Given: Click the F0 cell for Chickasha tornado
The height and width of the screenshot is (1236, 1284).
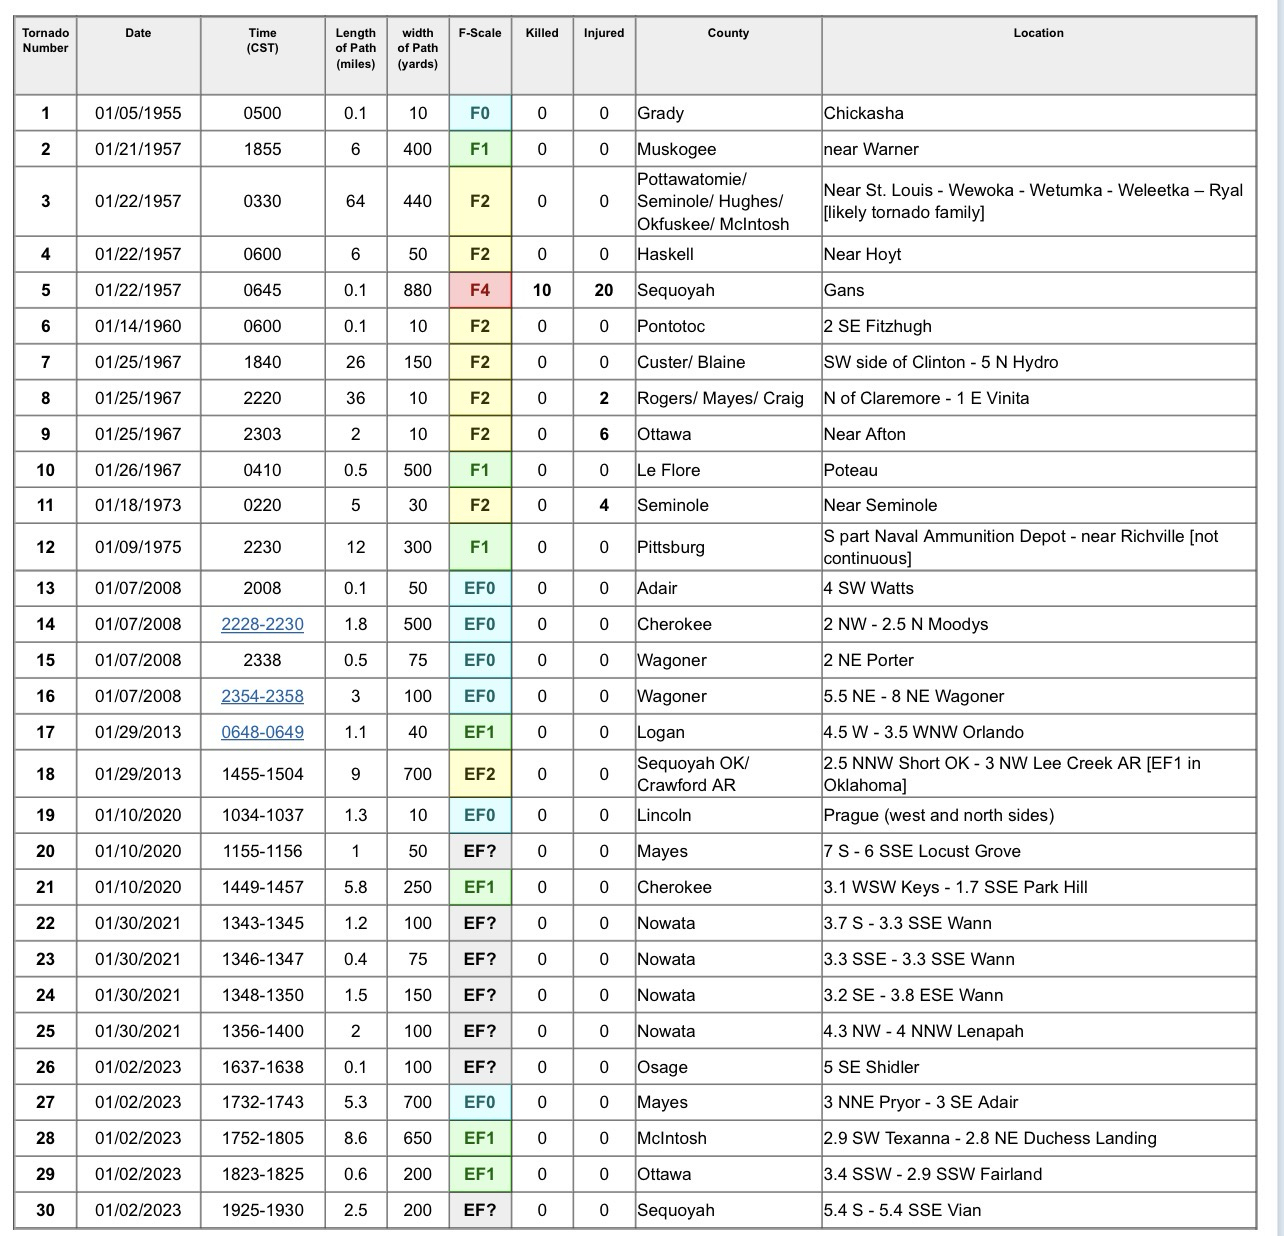Looking at the screenshot, I should pyautogui.click(x=480, y=113).
